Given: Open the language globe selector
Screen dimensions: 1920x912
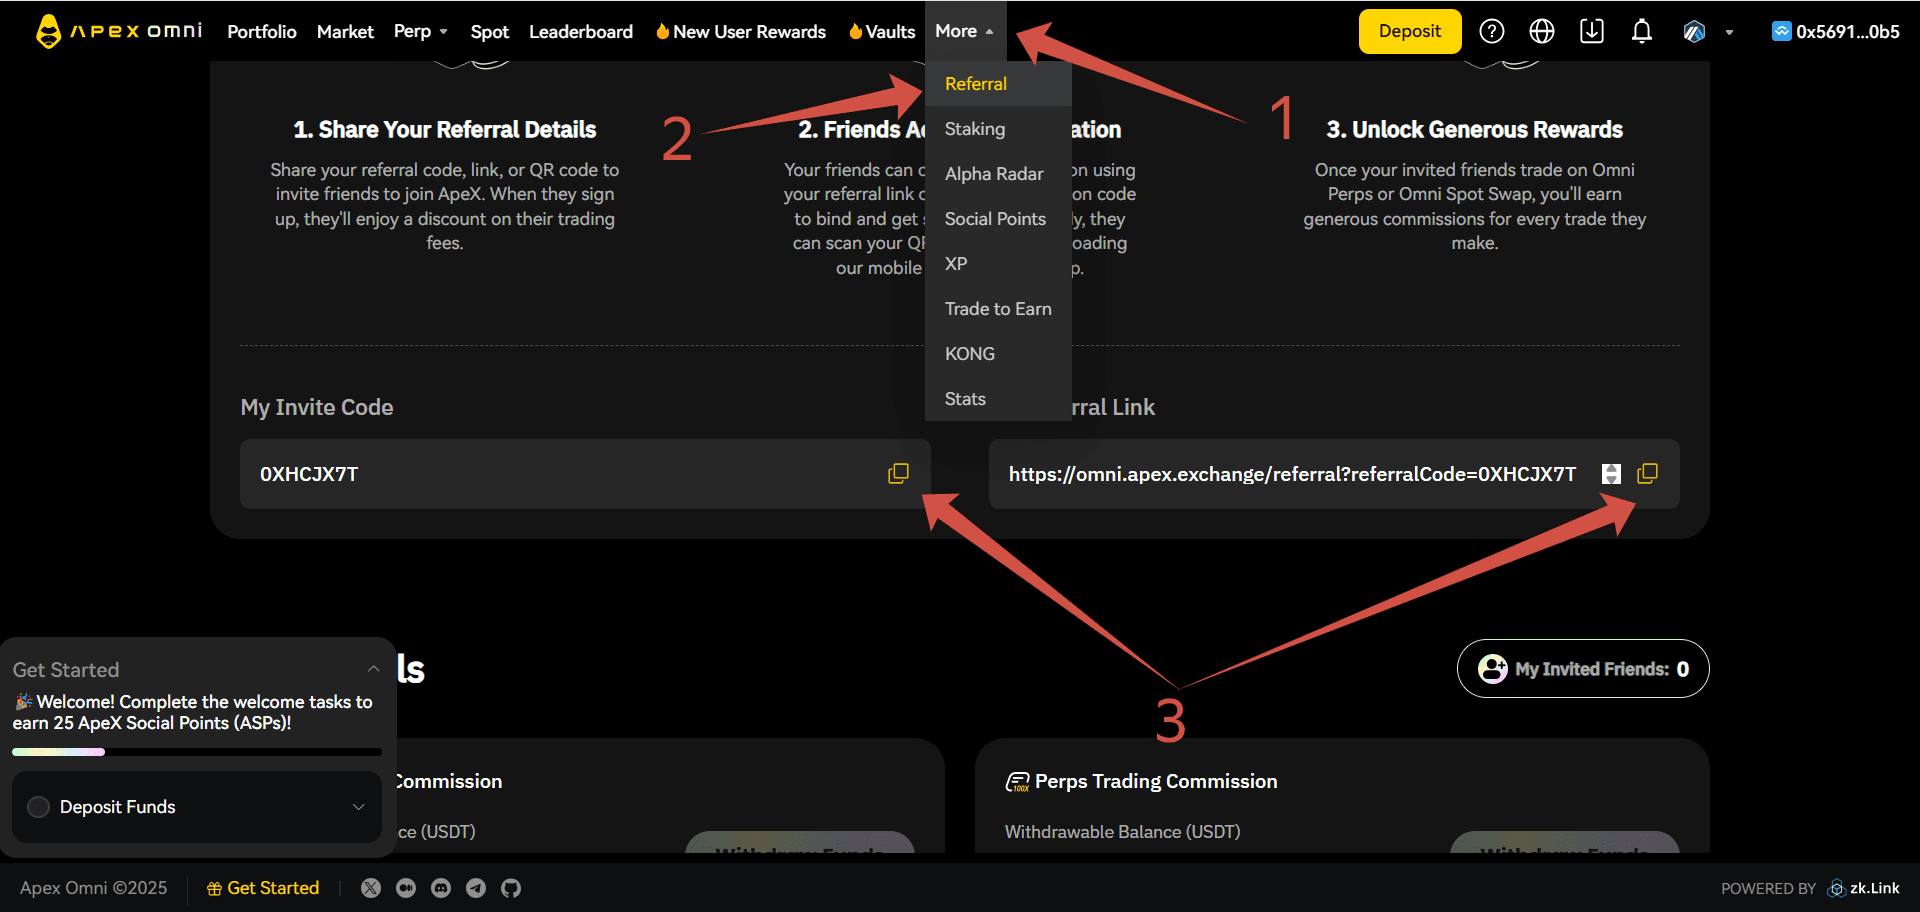Looking at the screenshot, I should tap(1541, 32).
